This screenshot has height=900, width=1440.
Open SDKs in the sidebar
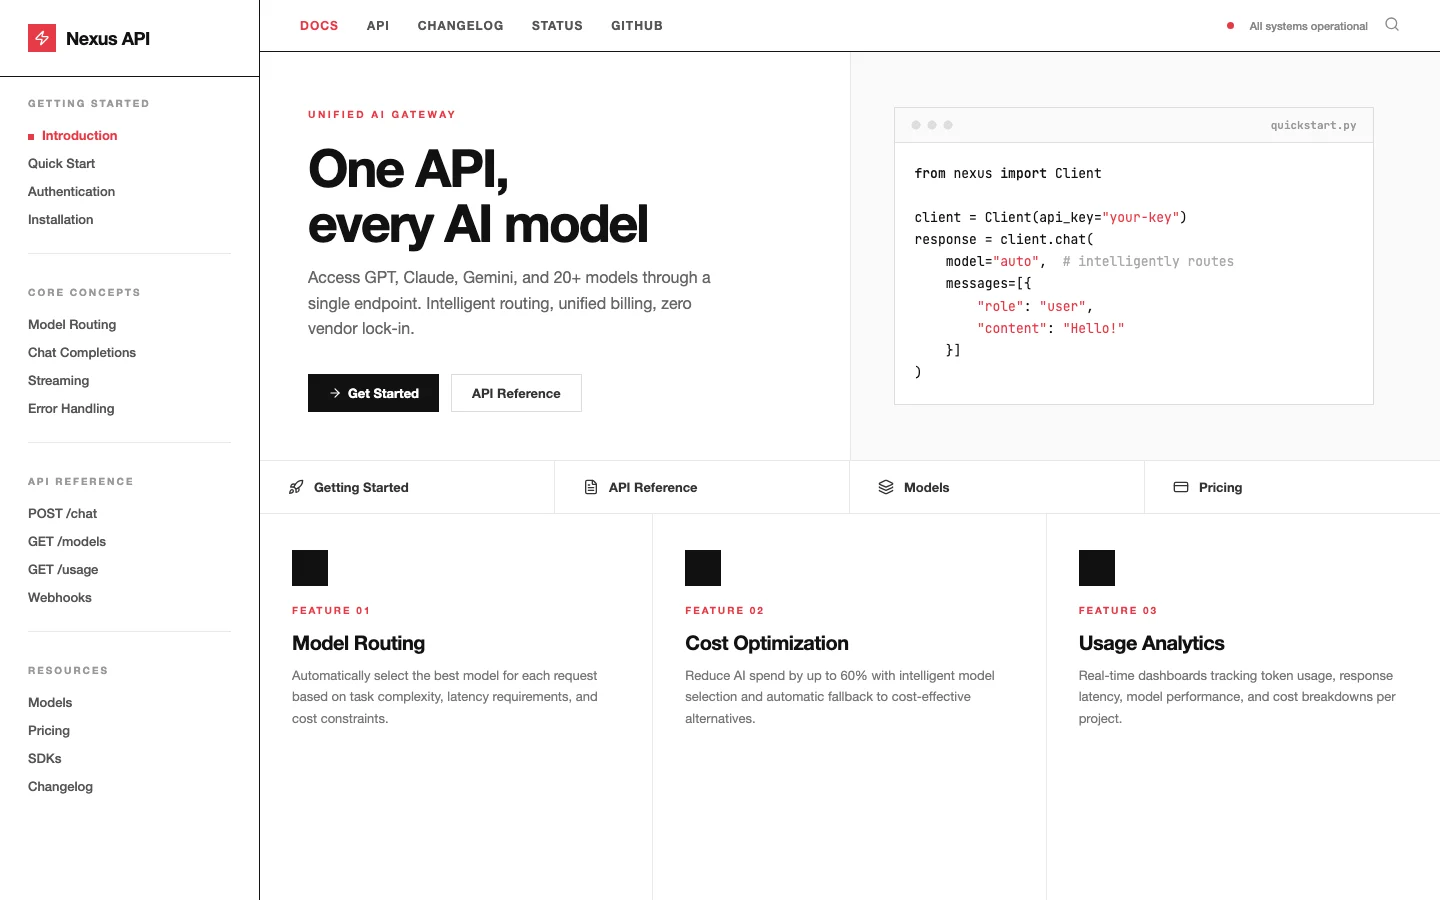coord(45,758)
